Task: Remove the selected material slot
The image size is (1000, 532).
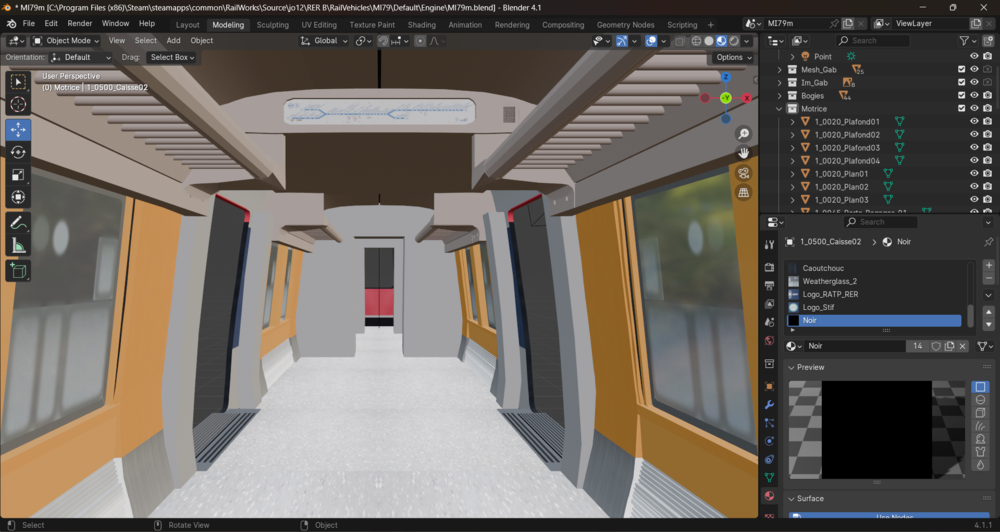Action: [989, 278]
